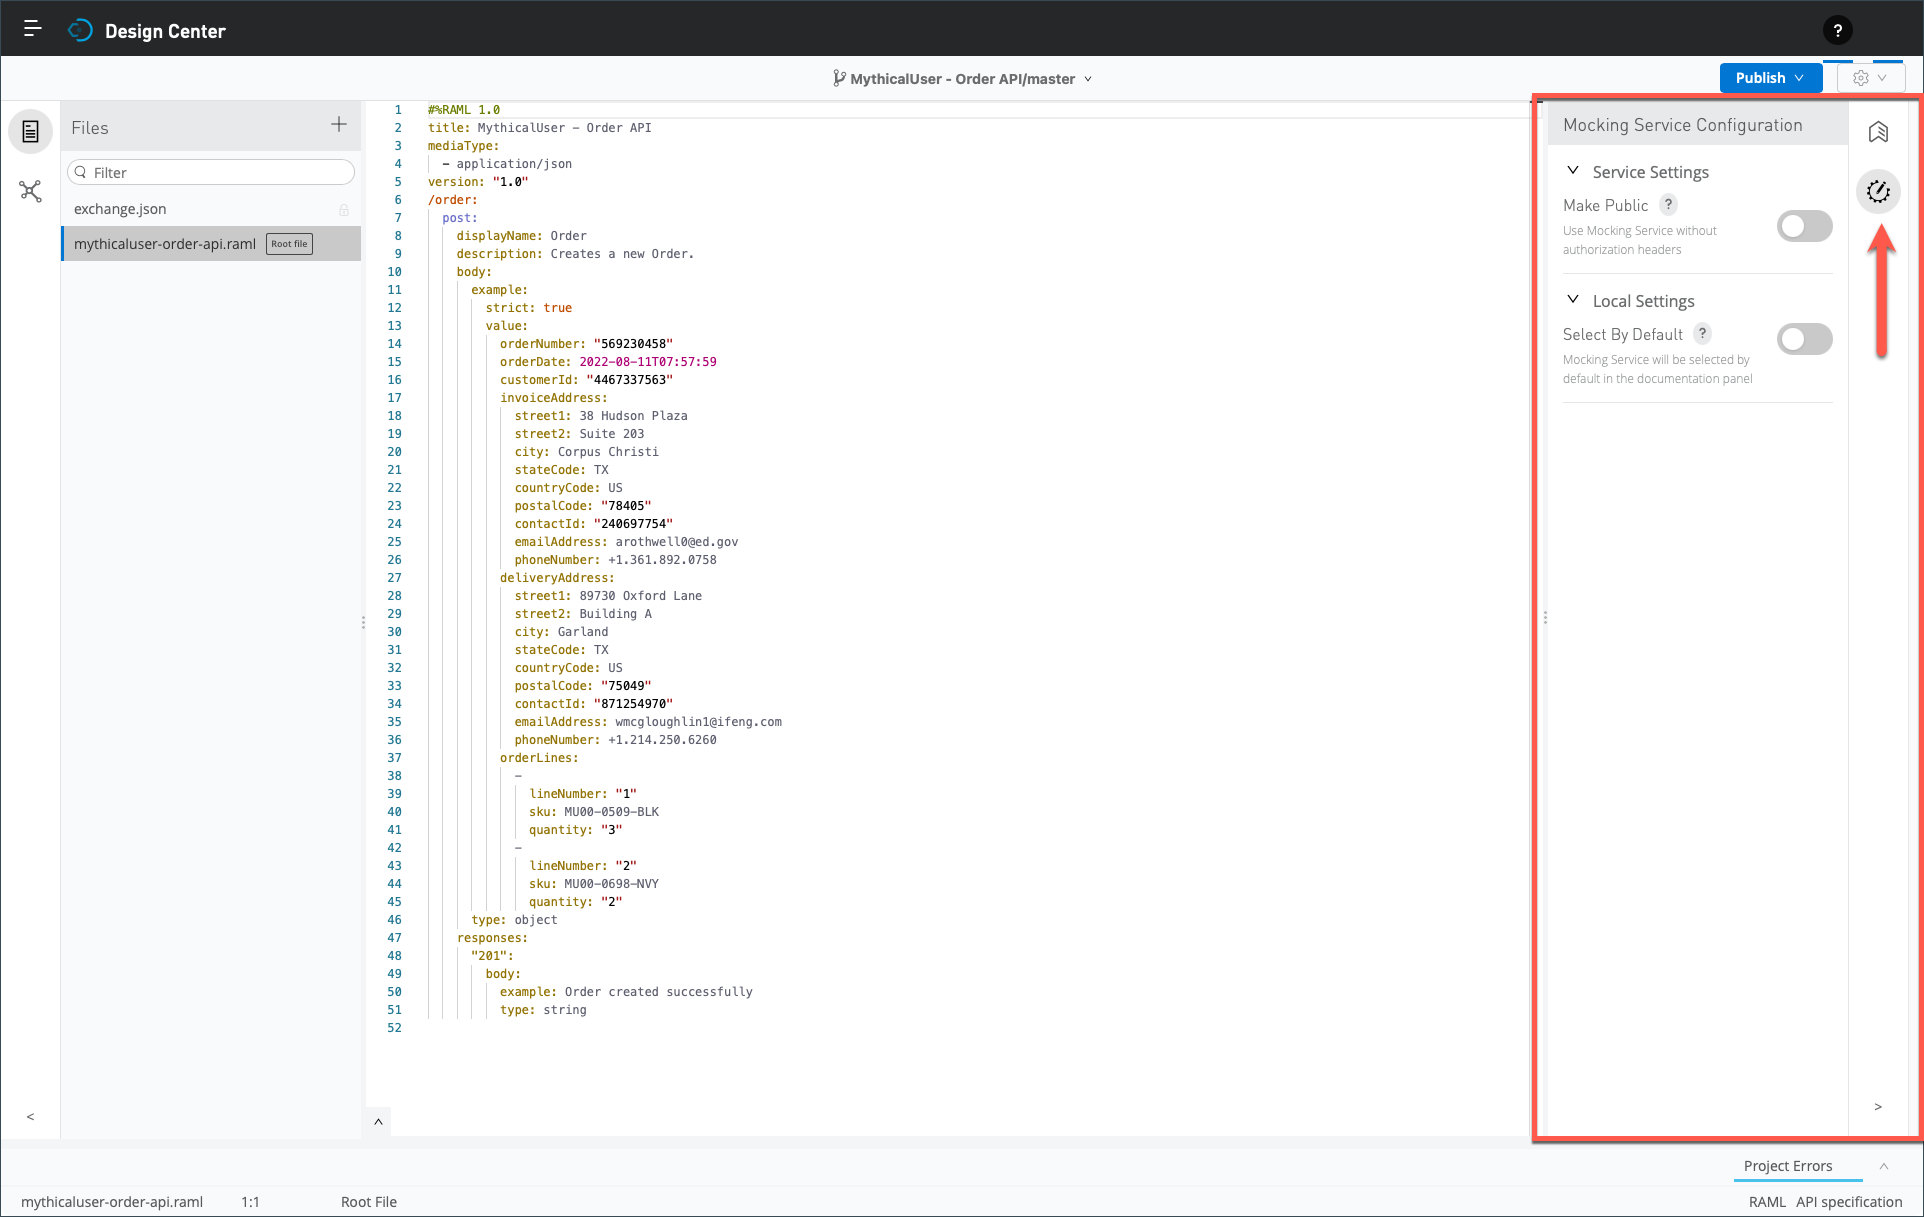The image size is (1924, 1217).
Task: Expand the Project Errors panel chevron
Action: pos(1884,1166)
